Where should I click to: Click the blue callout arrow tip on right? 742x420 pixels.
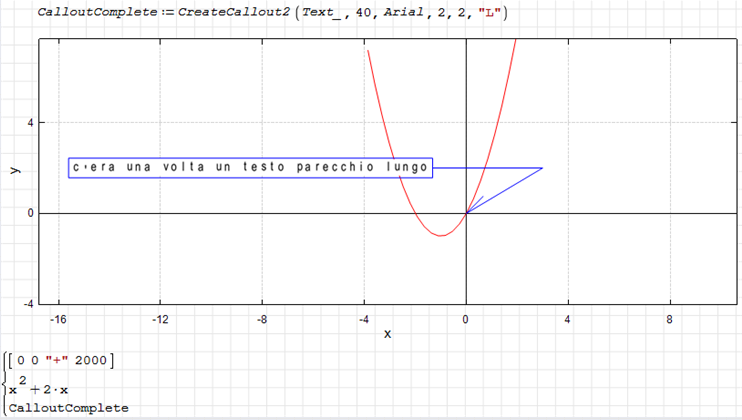pyautogui.click(x=541, y=168)
